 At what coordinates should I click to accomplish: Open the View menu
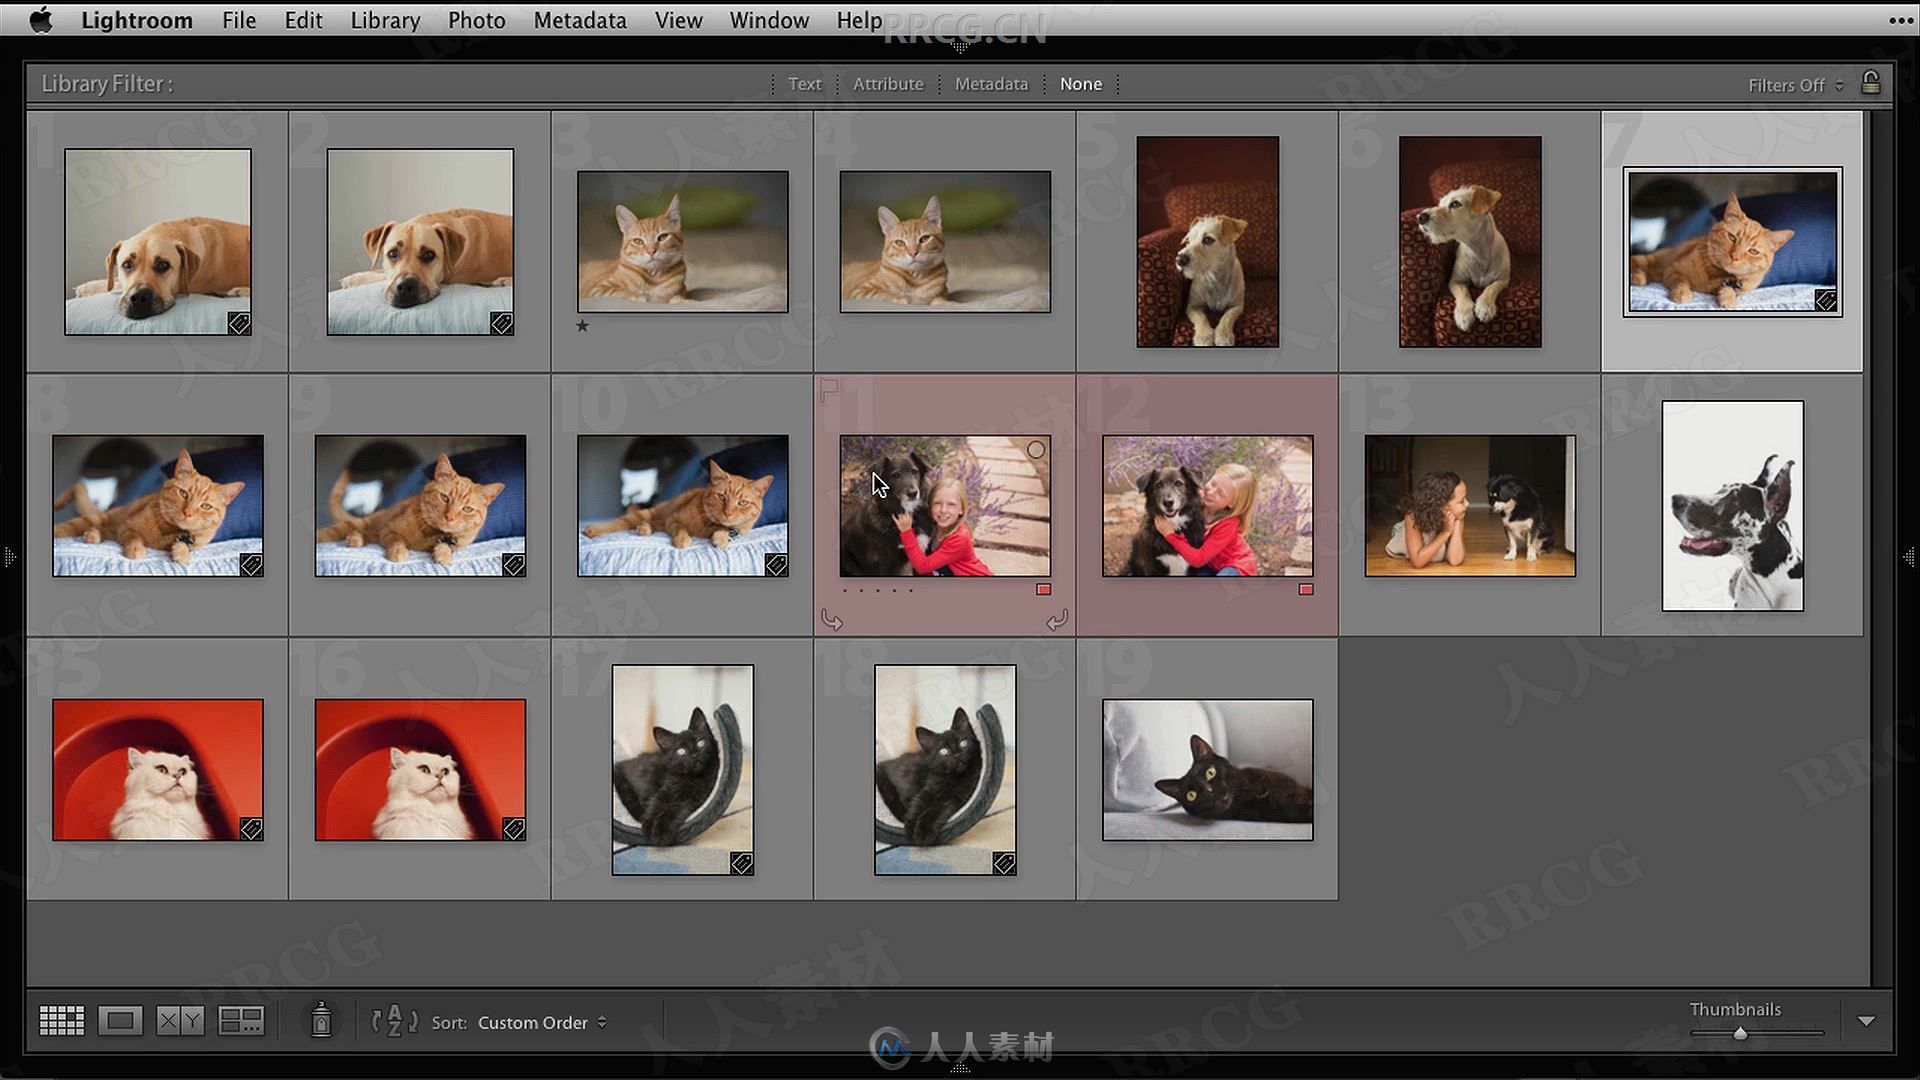[x=678, y=20]
